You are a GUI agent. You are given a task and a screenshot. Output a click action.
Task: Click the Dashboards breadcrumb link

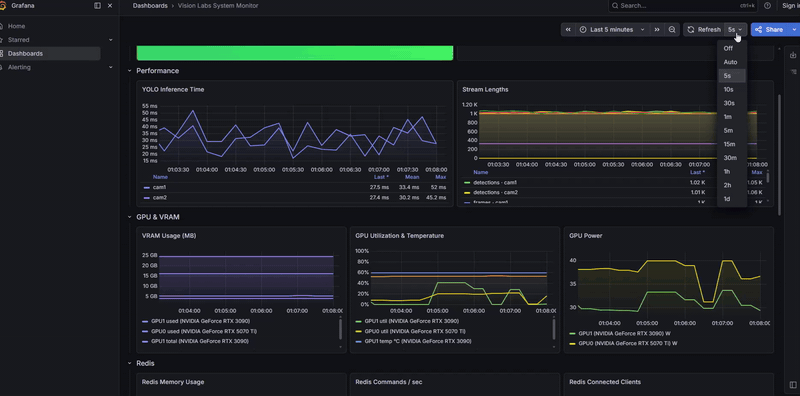[150, 6]
